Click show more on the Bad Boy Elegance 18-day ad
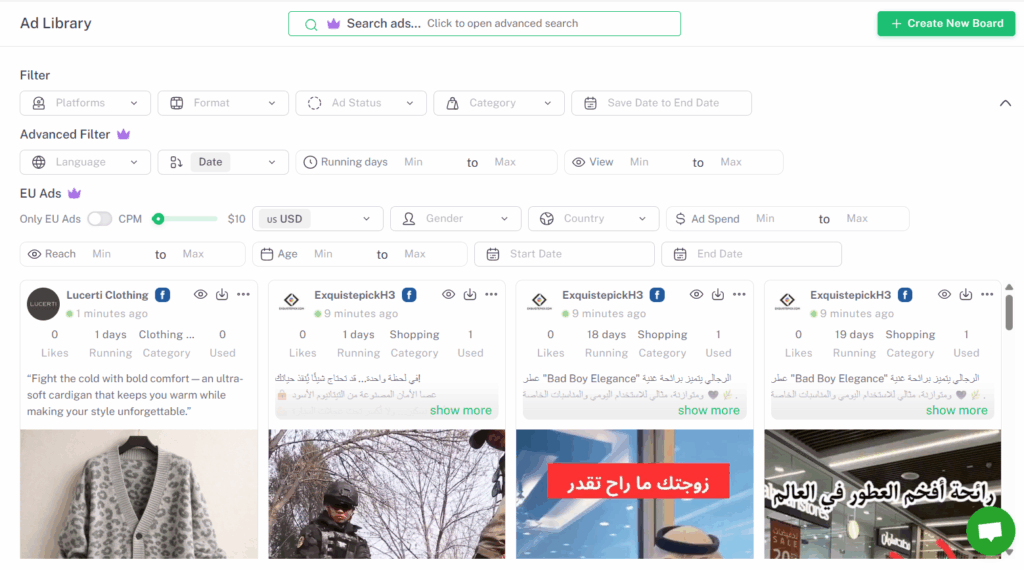Image resolution: width=1024 pixels, height=570 pixels. pos(708,410)
